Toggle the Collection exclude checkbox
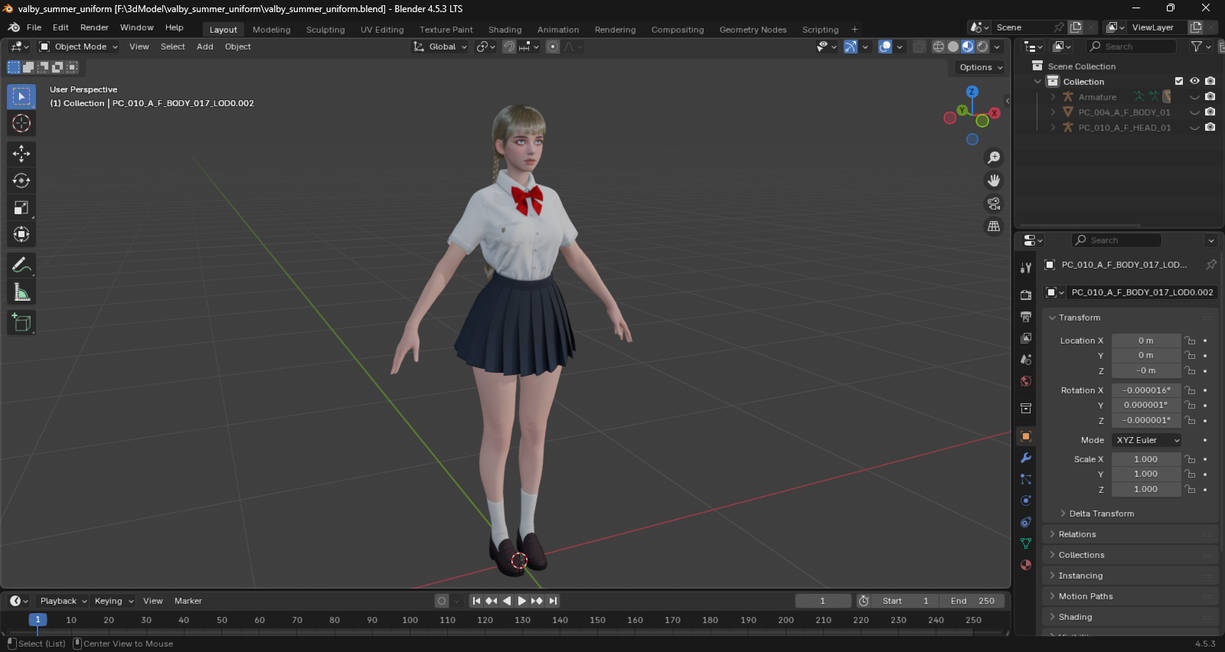 (1179, 81)
